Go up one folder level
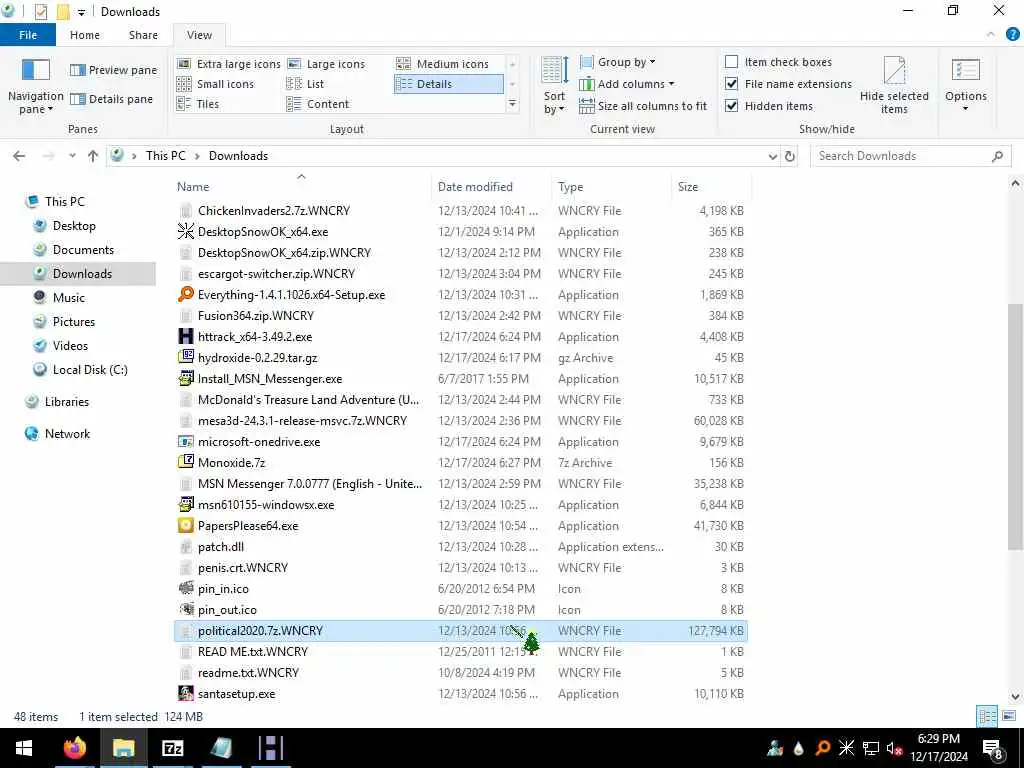 coord(93,156)
